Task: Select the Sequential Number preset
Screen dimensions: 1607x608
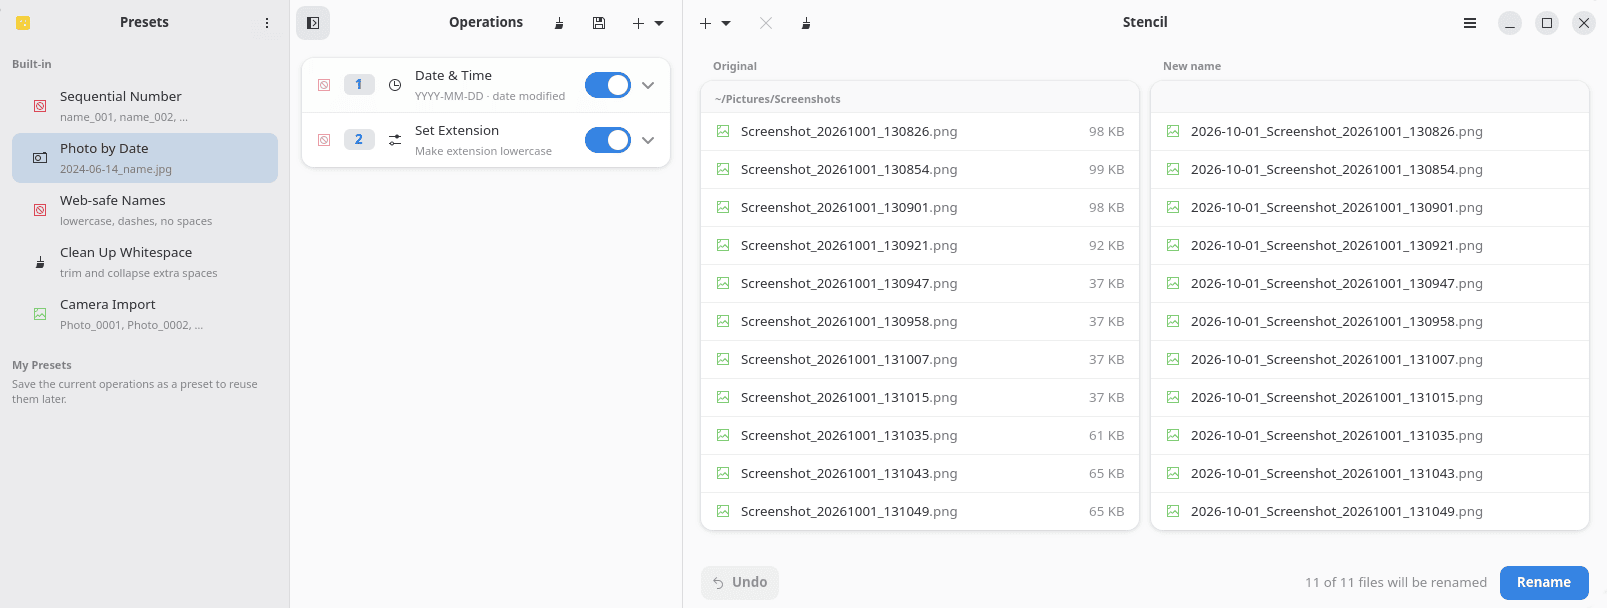Action: [x=145, y=106]
